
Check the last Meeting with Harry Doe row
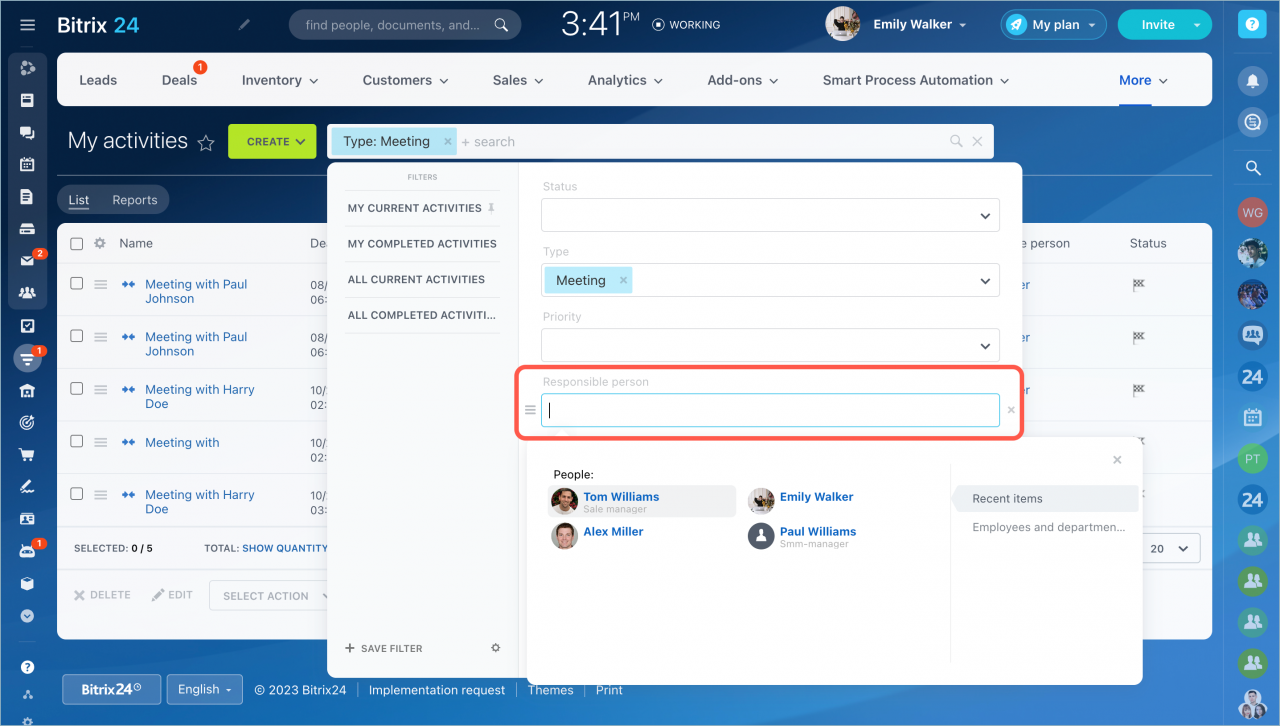[76, 494]
